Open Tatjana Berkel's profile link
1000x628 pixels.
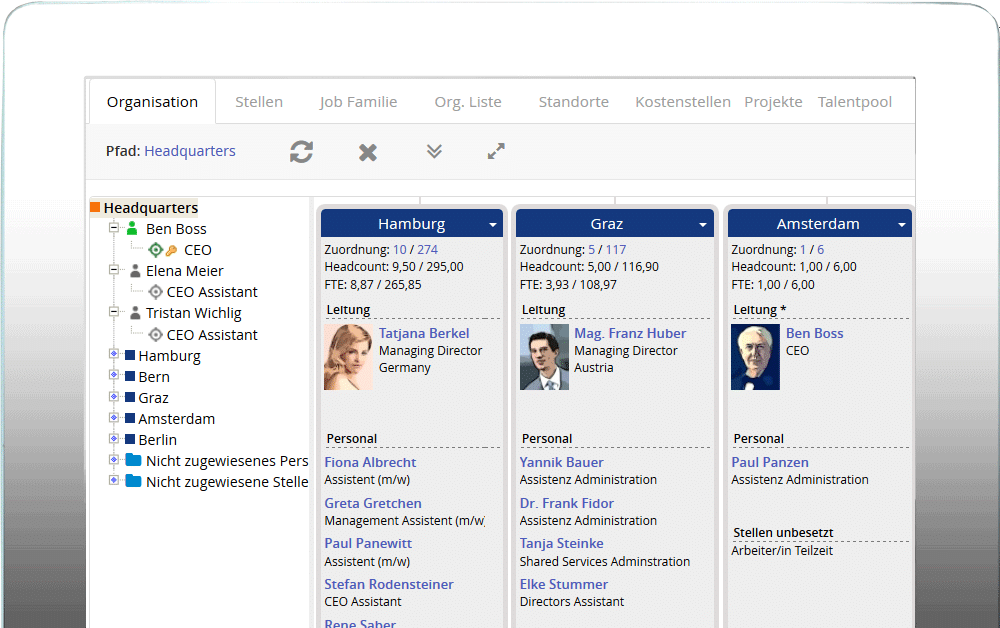tap(424, 333)
